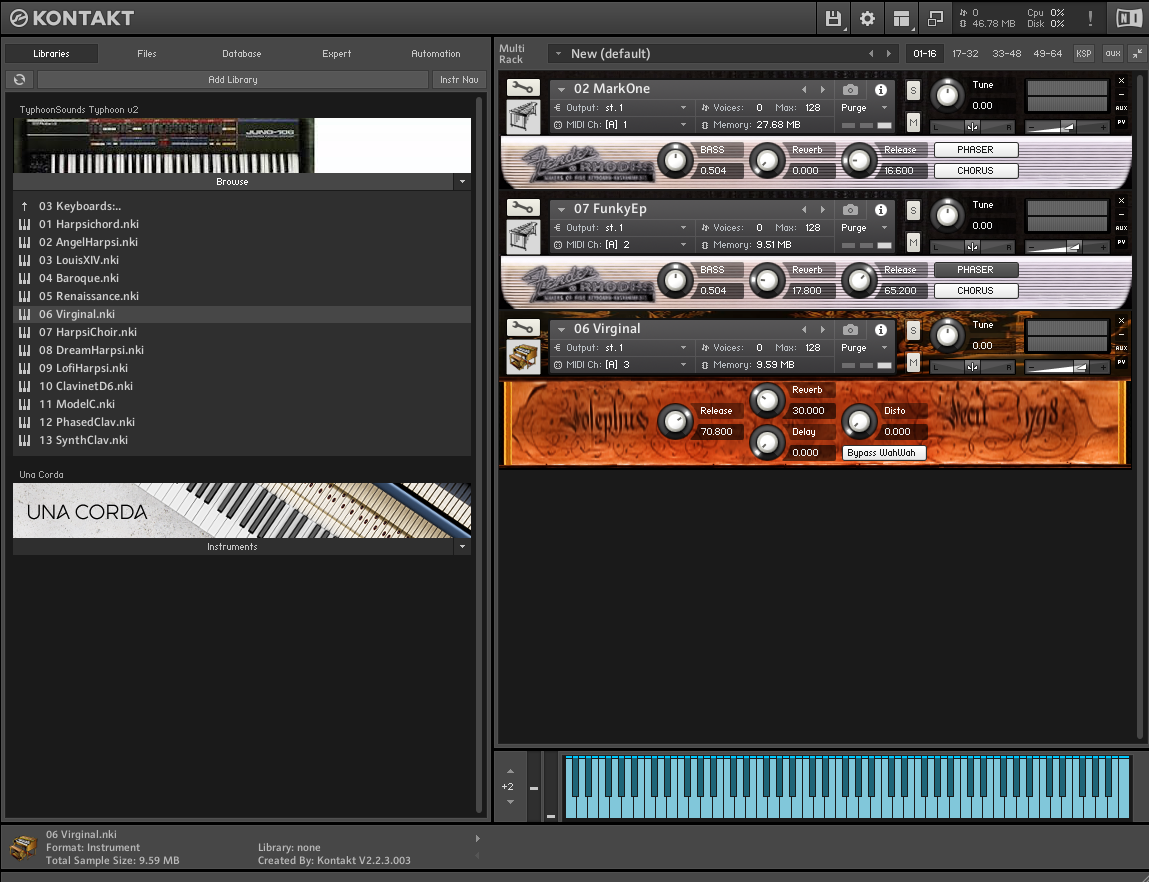Click the library refresh icon
The image size is (1149, 882).
[x=20, y=79]
